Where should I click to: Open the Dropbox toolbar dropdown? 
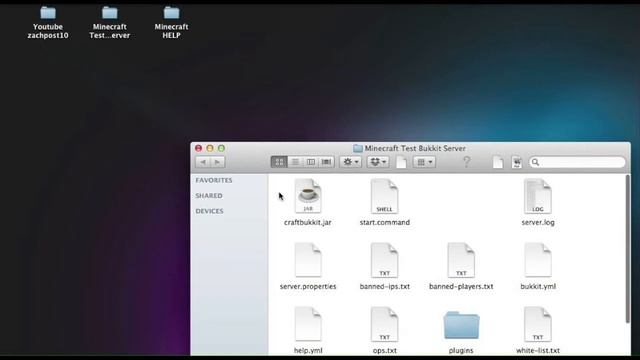pos(378,162)
